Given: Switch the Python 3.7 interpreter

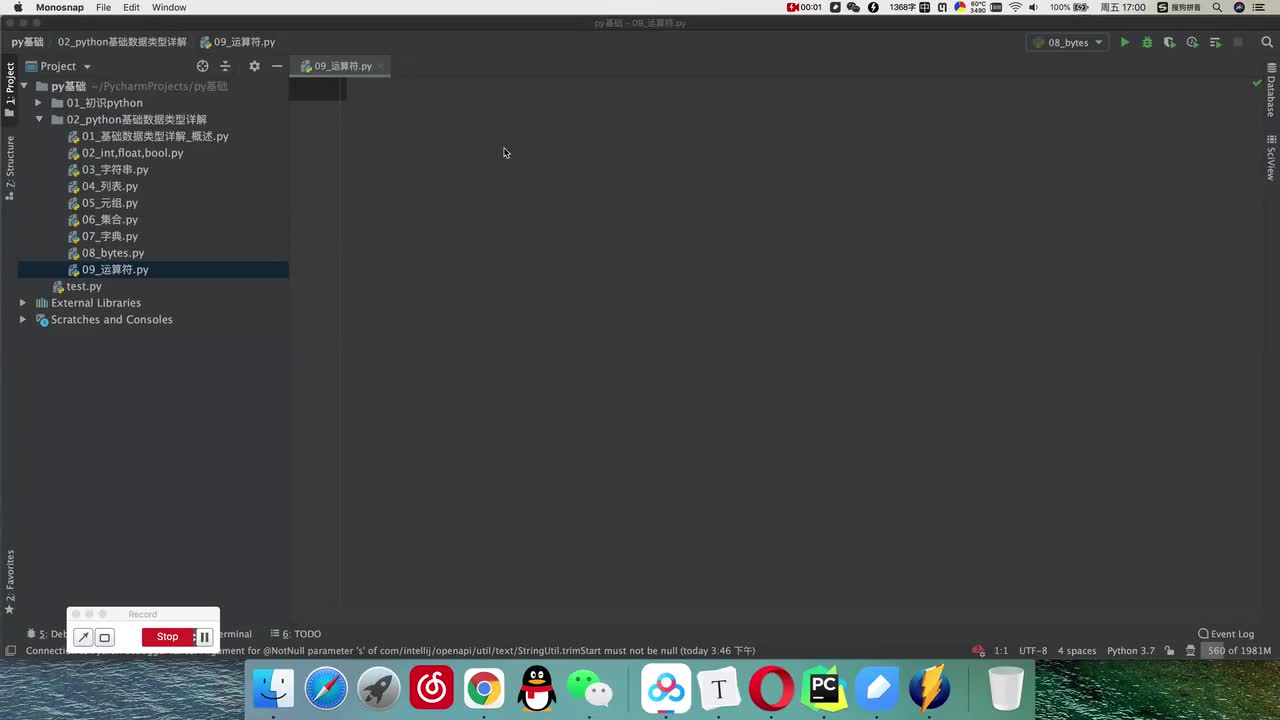Looking at the screenshot, I should coord(1130,651).
